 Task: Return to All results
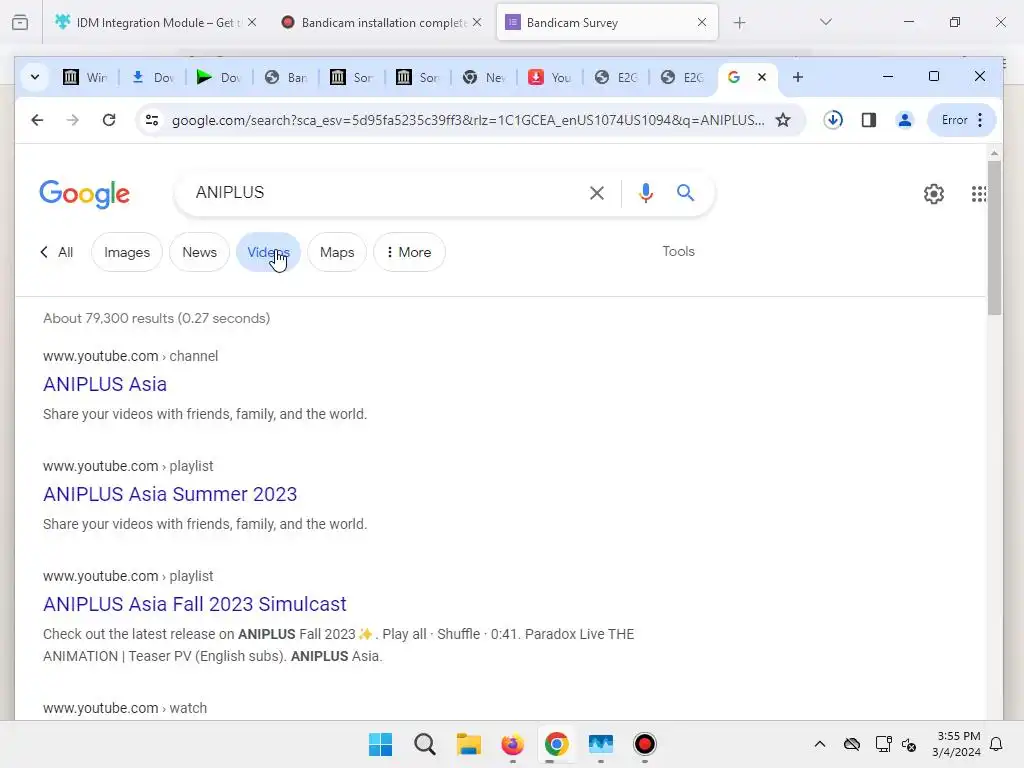[x=57, y=252]
